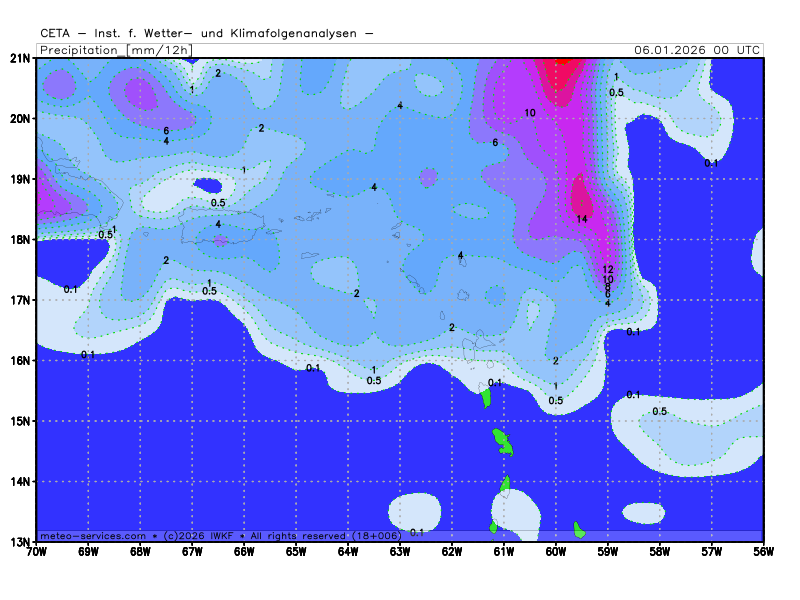The image size is (800, 600).
Task: Click the 06.01.2026 00 UTC timestamp
Action: (697, 49)
